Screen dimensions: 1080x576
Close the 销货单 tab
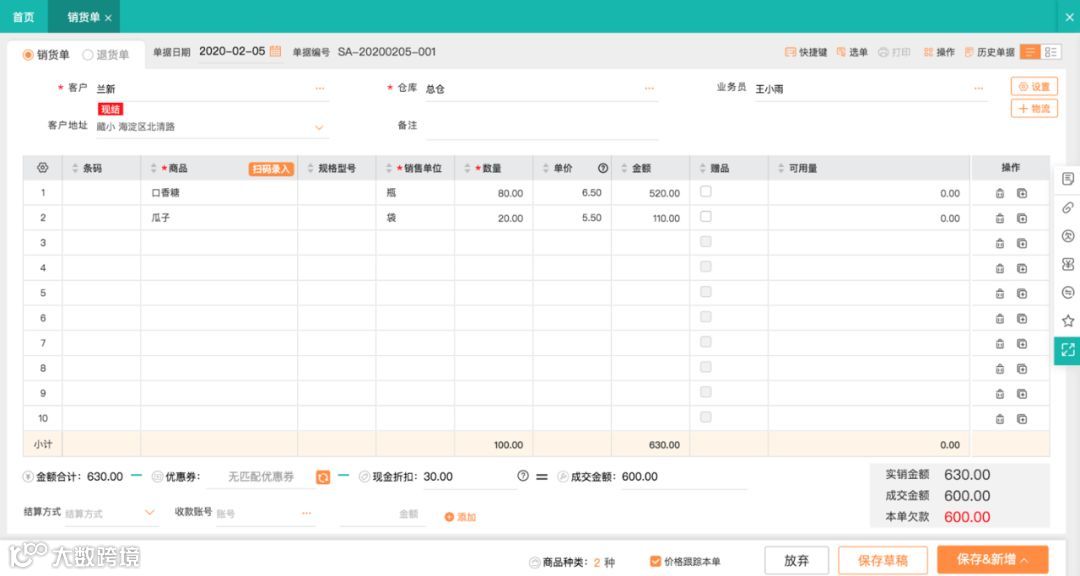[x=108, y=18]
